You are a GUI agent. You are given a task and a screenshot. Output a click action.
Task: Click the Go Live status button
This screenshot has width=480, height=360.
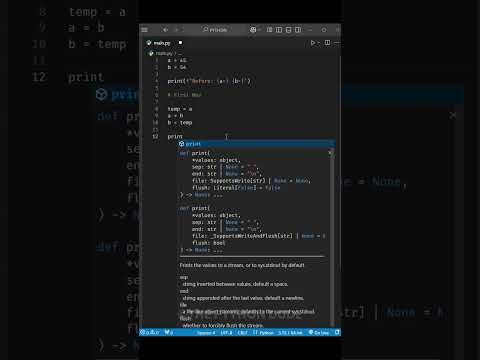(x=319, y=333)
